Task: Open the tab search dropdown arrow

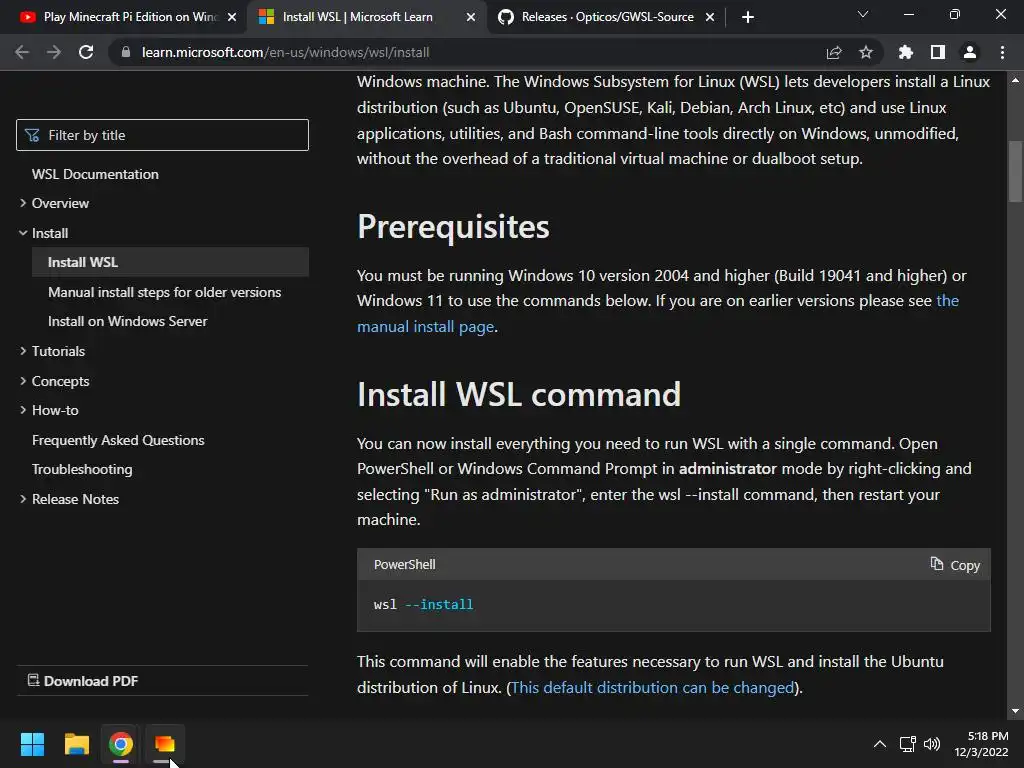Action: point(863,14)
